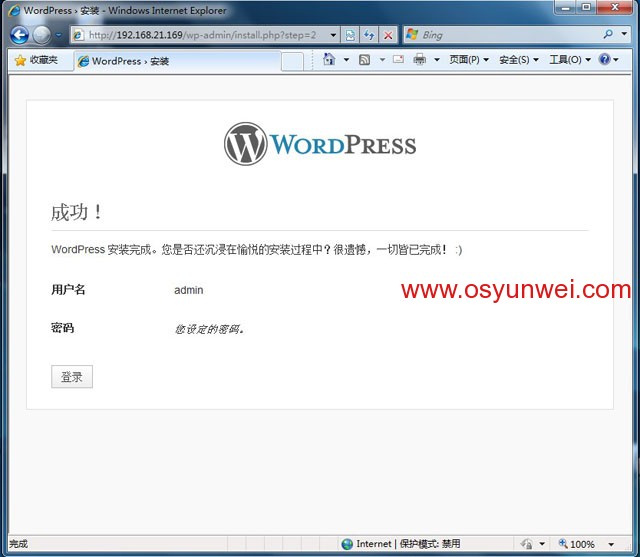Click the status bar privacy lock icon

click(x=527, y=544)
